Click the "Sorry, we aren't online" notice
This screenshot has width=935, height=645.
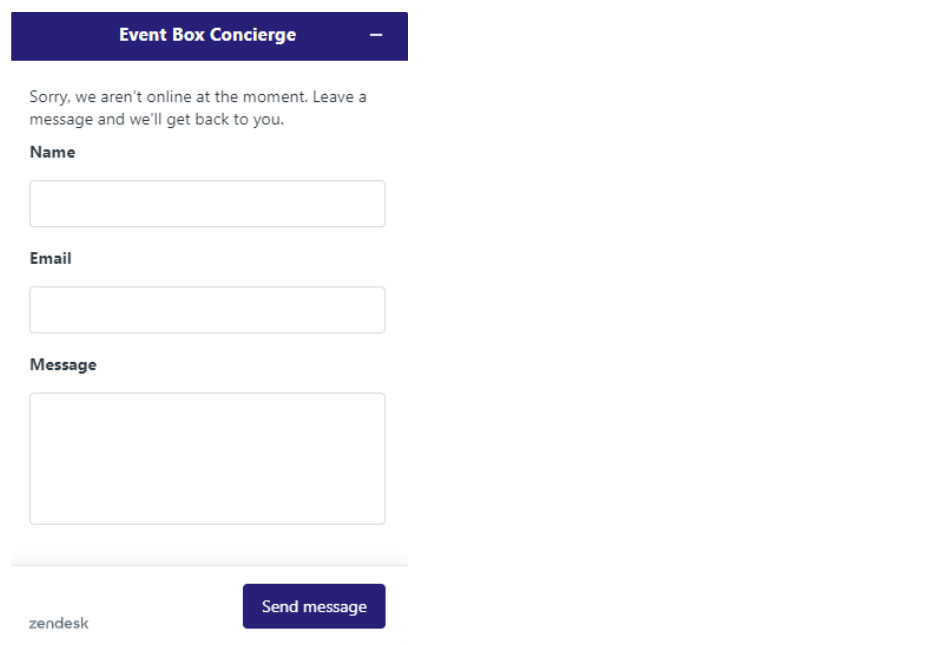[198, 97]
